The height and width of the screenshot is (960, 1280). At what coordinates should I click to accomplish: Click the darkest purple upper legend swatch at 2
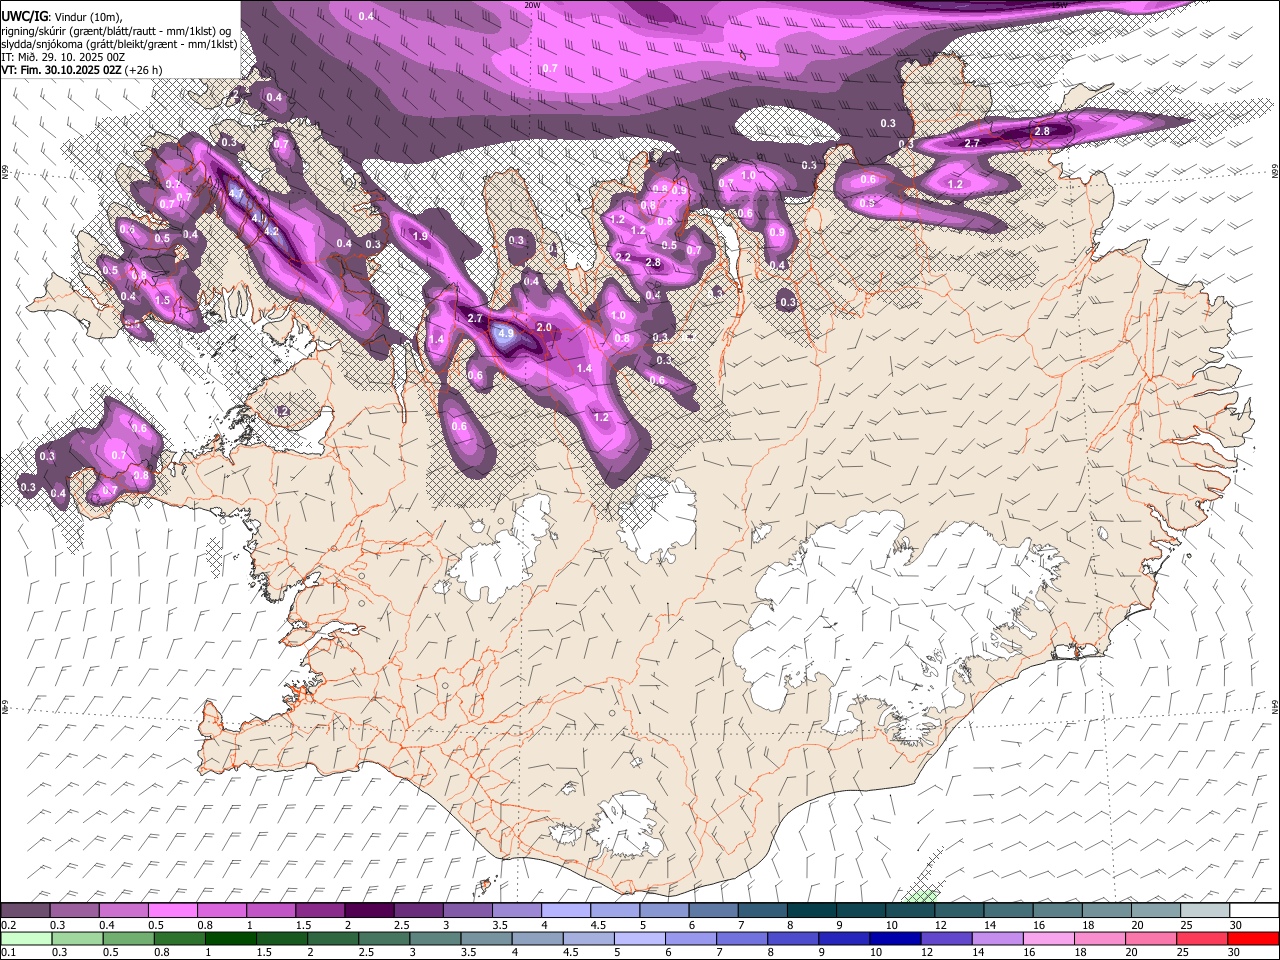(x=368, y=911)
